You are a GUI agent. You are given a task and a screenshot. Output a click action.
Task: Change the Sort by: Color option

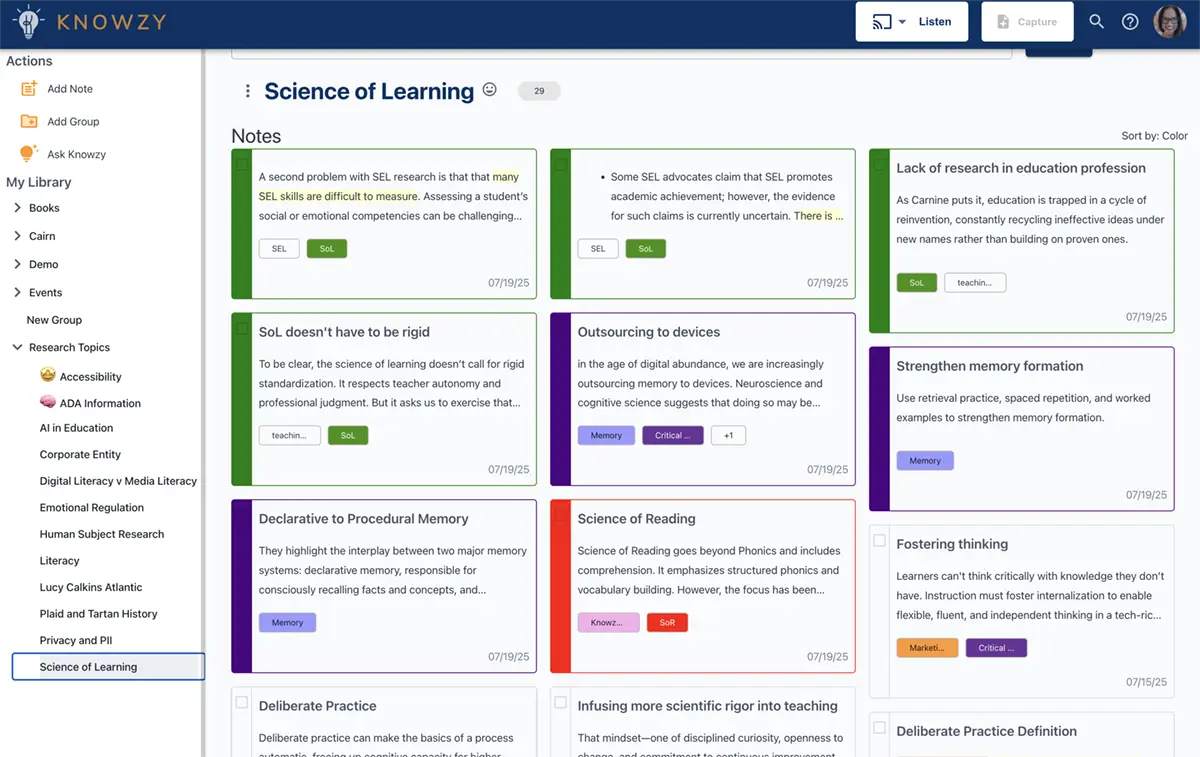(1155, 136)
